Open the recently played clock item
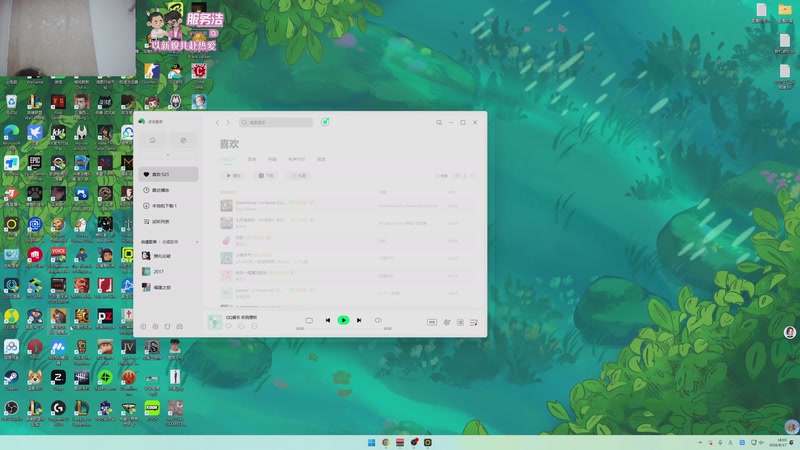 coord(168,190)
